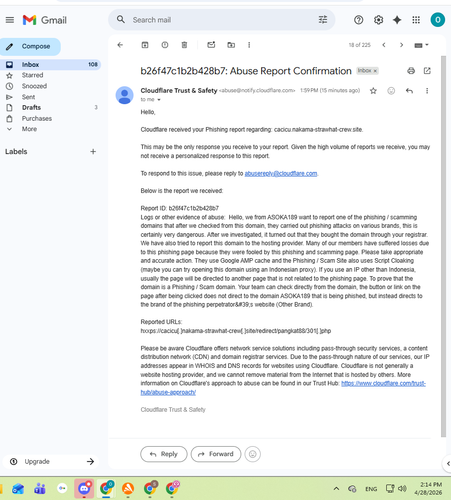Print the email
This screenshot has height=500, width=451.
point(411,71)
